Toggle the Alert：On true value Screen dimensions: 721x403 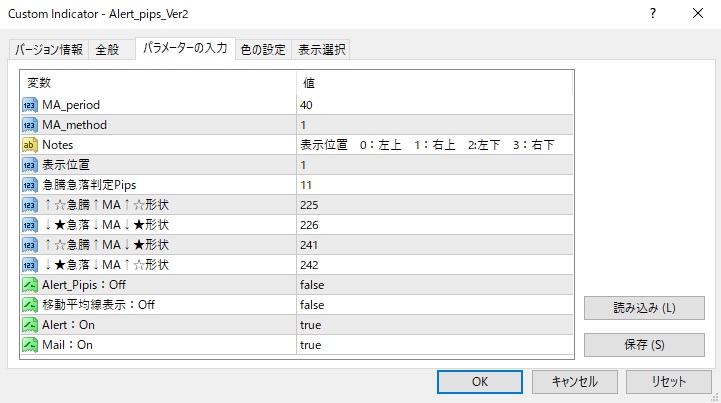(310, 325)
